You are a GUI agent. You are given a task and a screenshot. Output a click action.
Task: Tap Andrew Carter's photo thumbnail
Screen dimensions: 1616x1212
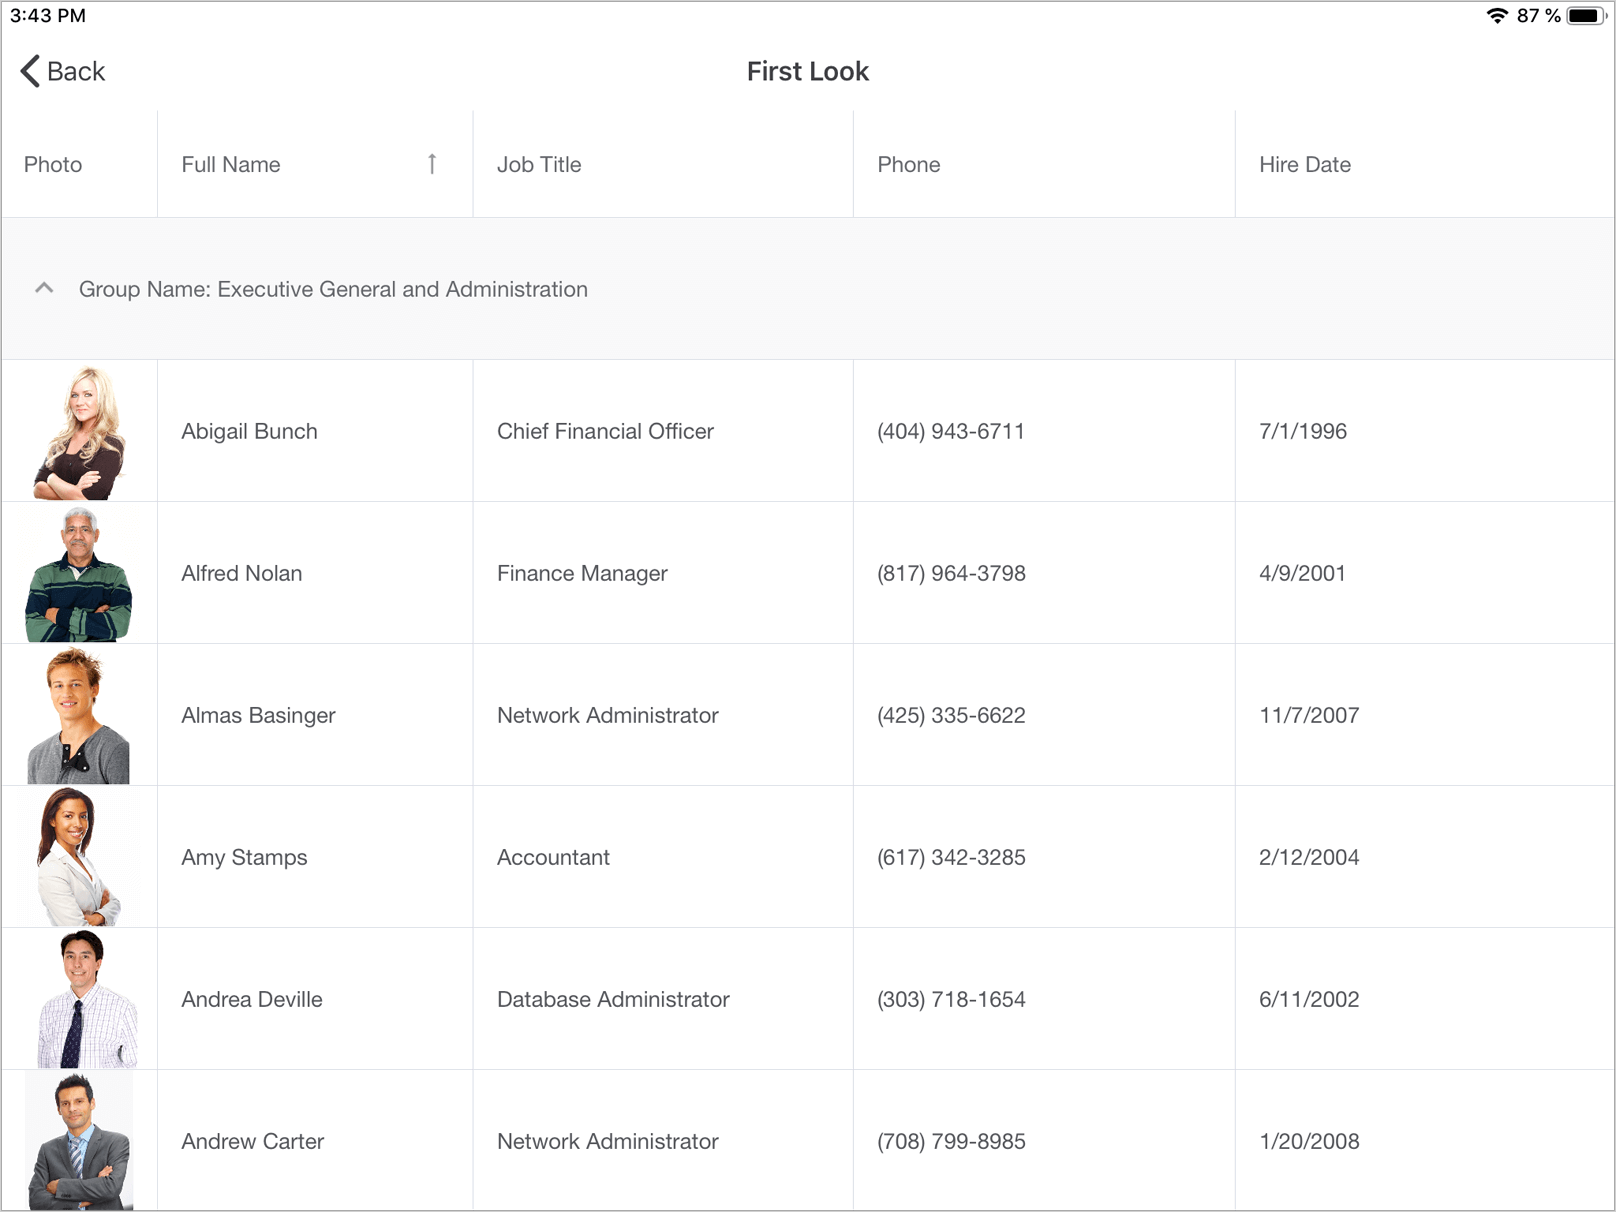pyautogui.click(x=79, y=1141)
